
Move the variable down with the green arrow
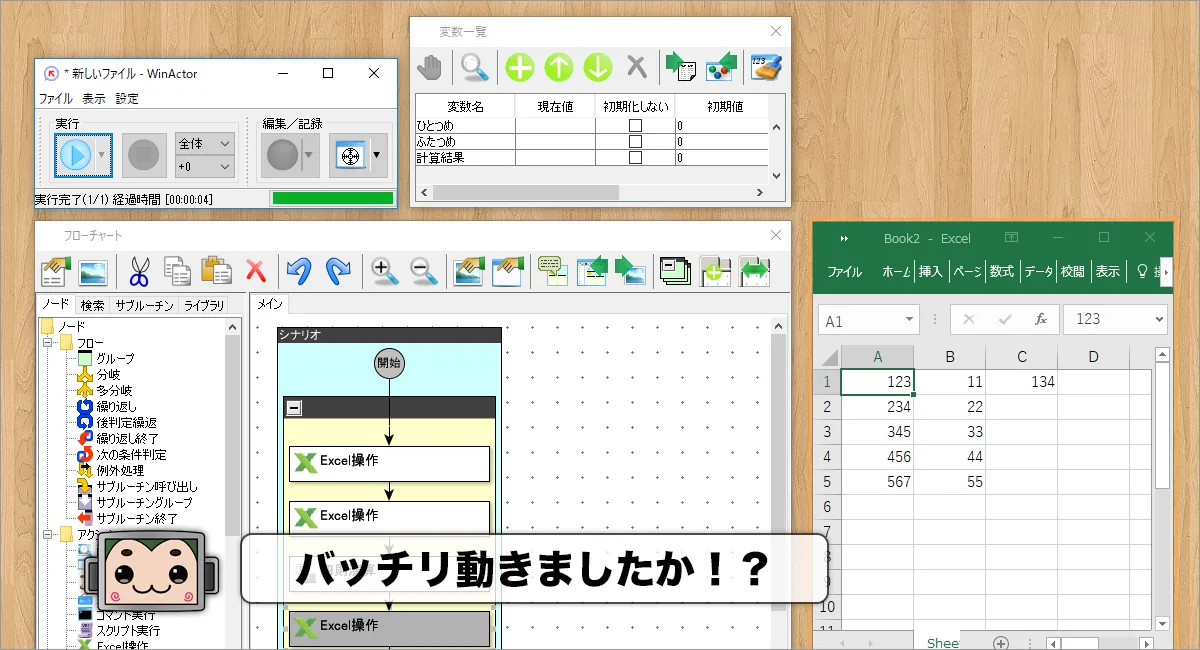click(598, 67)
